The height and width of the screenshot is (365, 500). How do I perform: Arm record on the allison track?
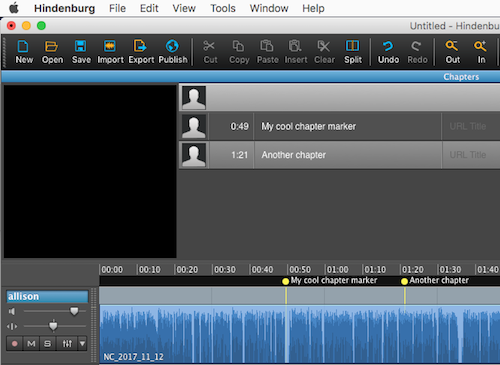[x=14, y=343]
